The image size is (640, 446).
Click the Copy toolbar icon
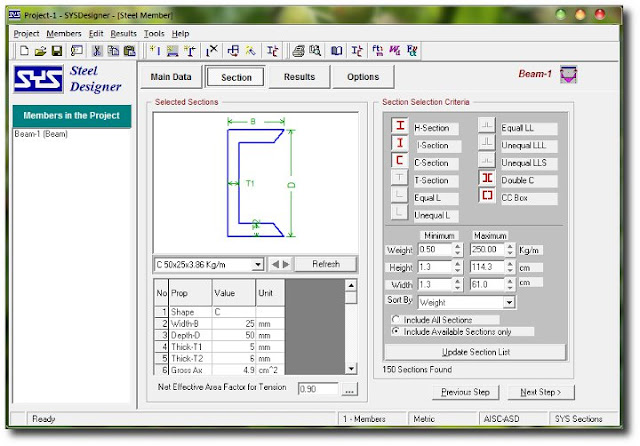[x=113, y=51]
